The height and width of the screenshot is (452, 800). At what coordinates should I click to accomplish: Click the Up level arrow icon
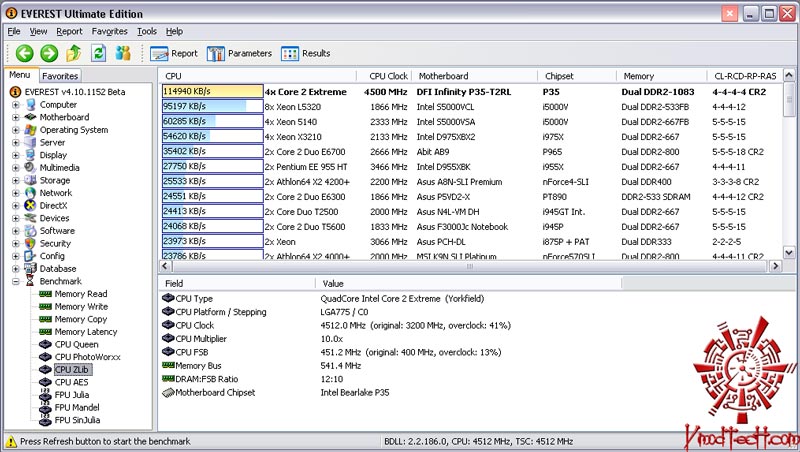(x=74, y=53)
